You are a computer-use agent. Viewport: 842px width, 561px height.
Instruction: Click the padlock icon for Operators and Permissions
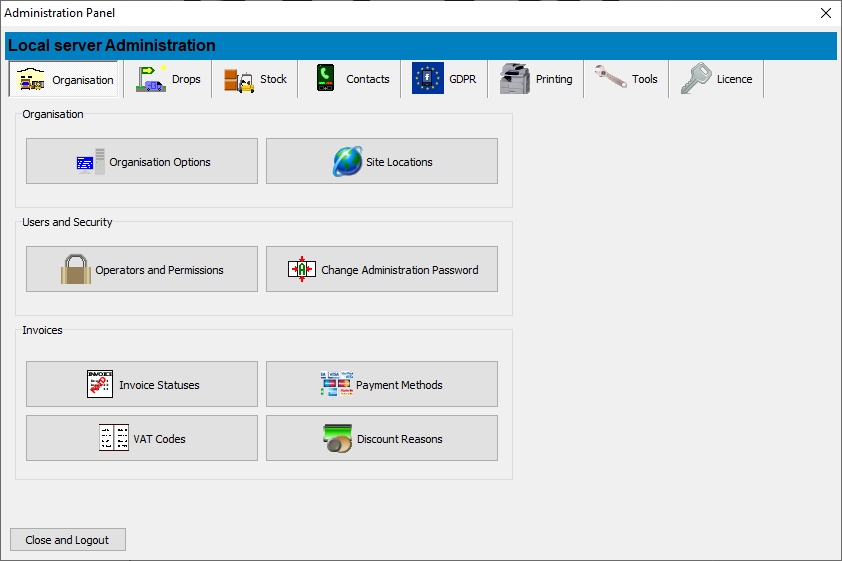[x=76, y=269]
